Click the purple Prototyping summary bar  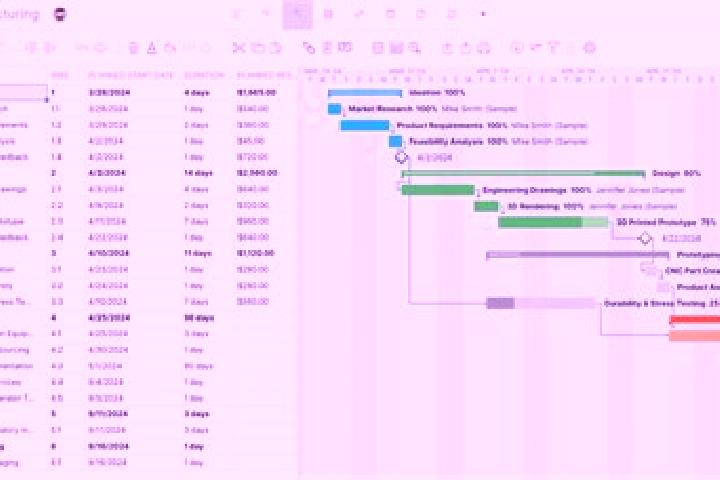578,254
